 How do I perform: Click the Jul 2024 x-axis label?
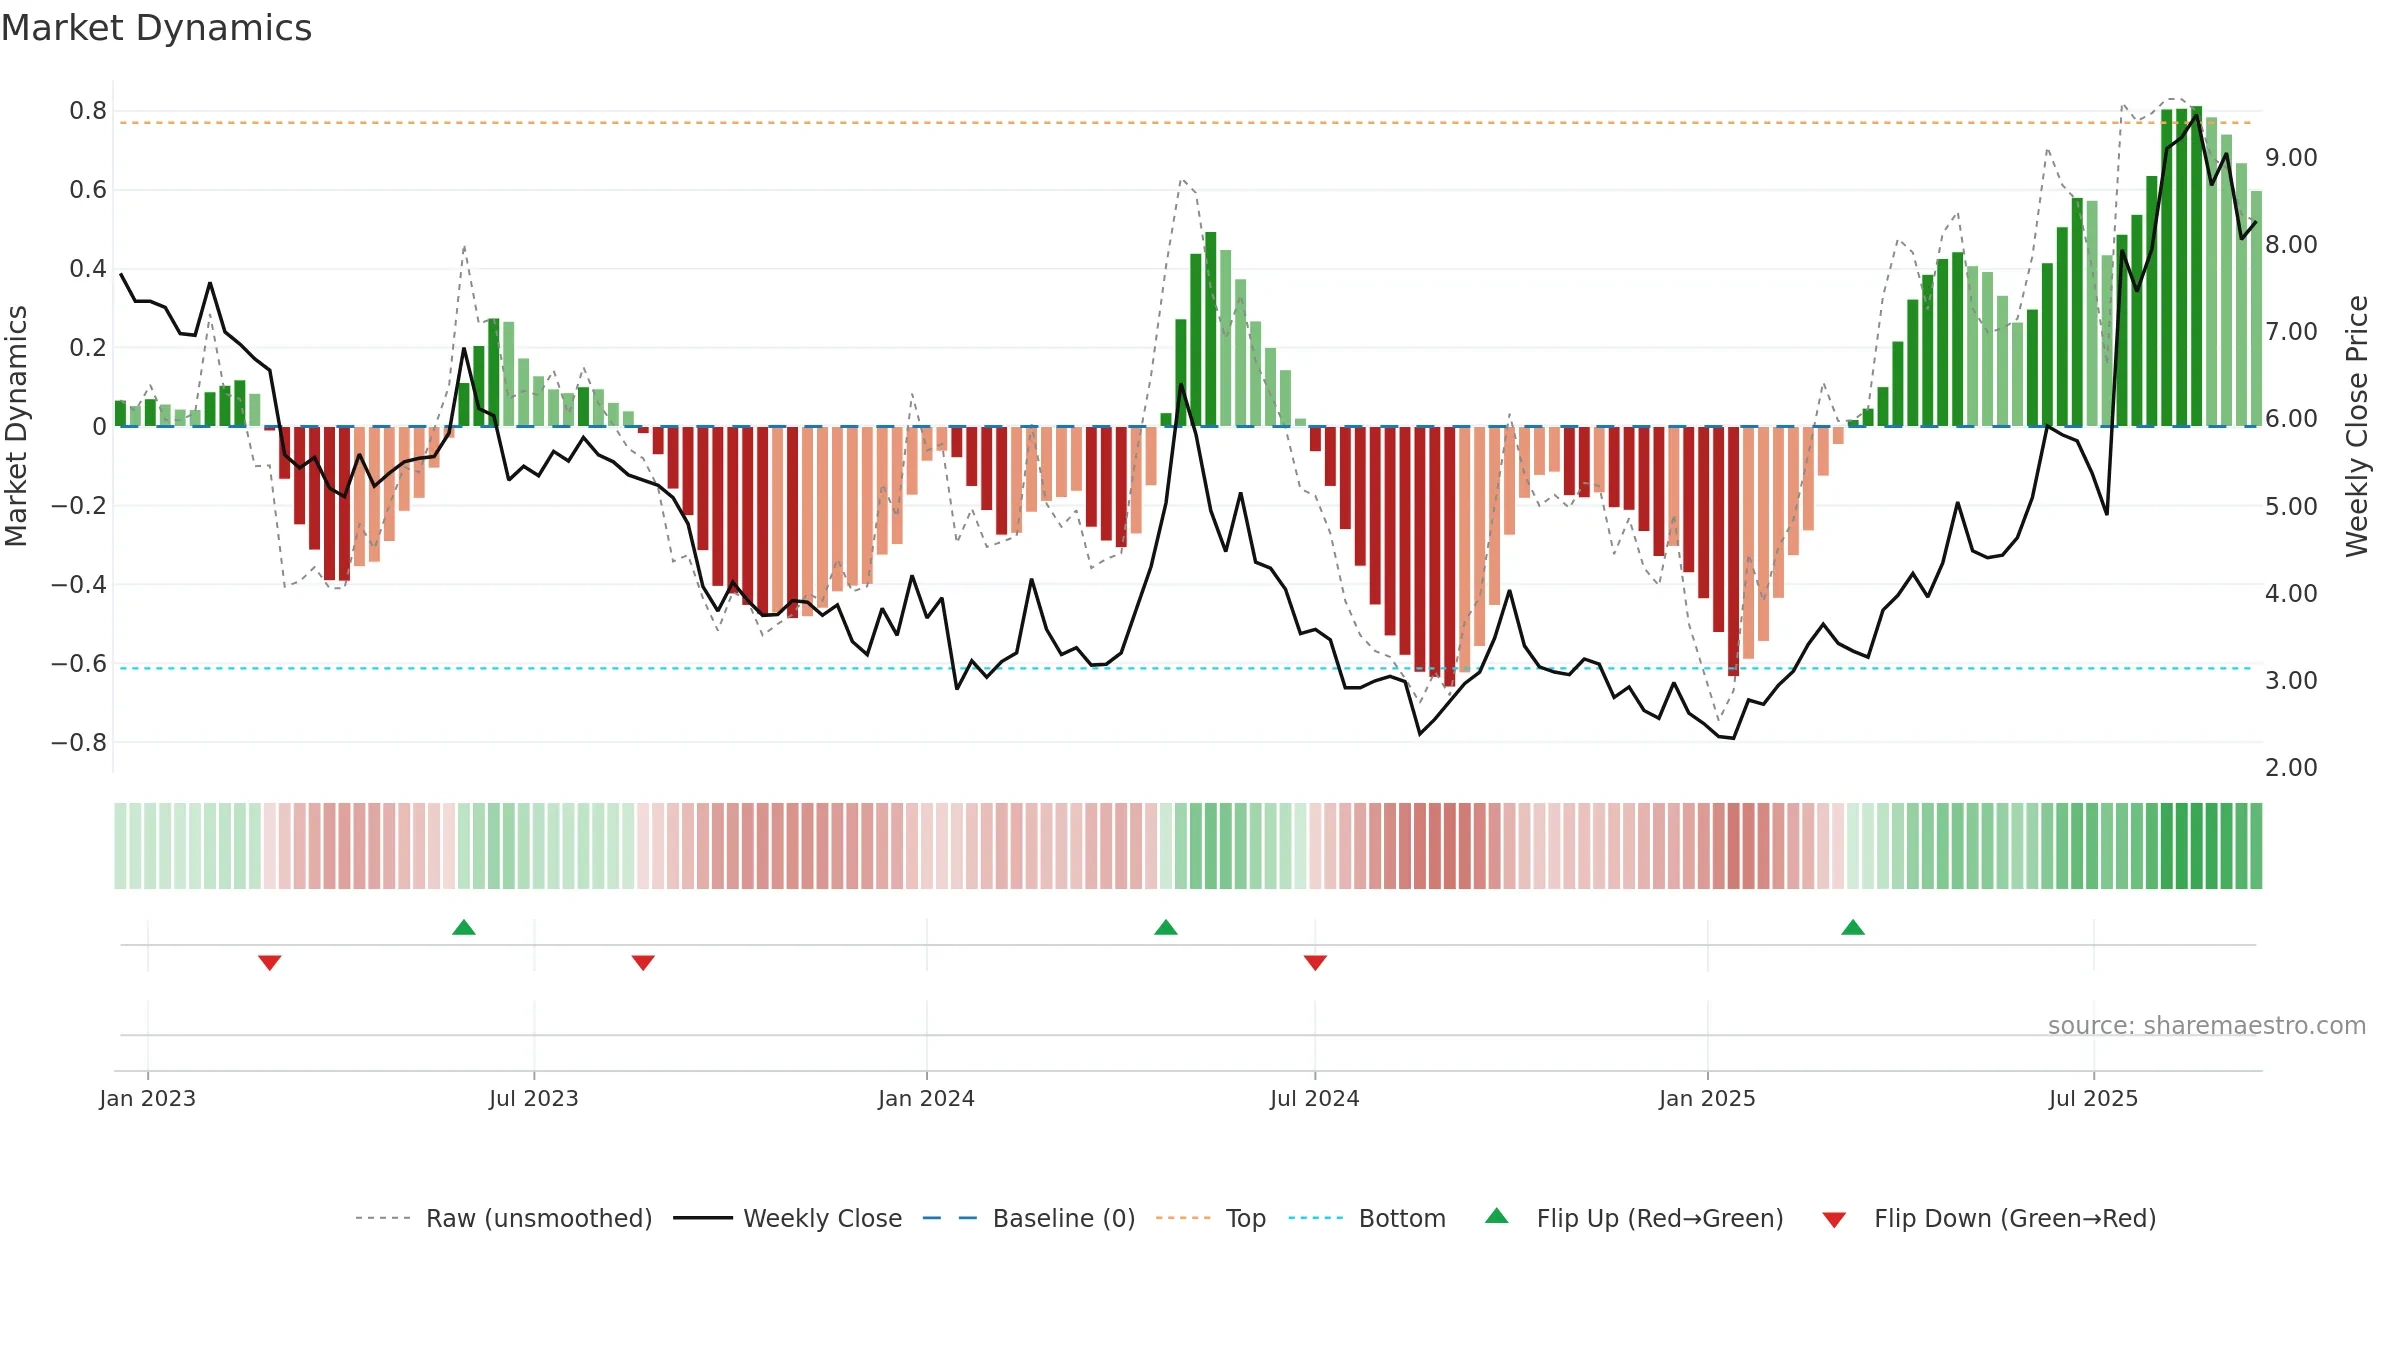(x=1315, y=1098)
